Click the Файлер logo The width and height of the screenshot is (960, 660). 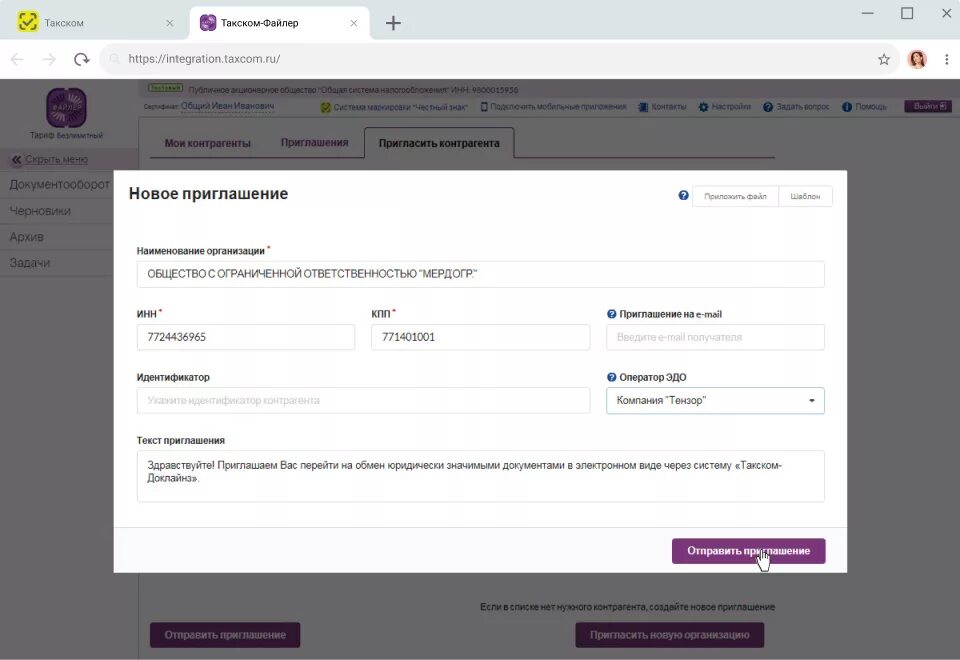[66, 108]
